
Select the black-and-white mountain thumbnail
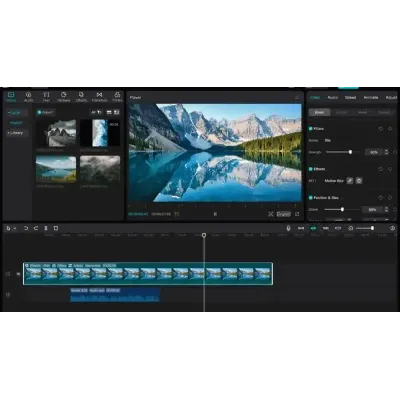click(56, 133)
